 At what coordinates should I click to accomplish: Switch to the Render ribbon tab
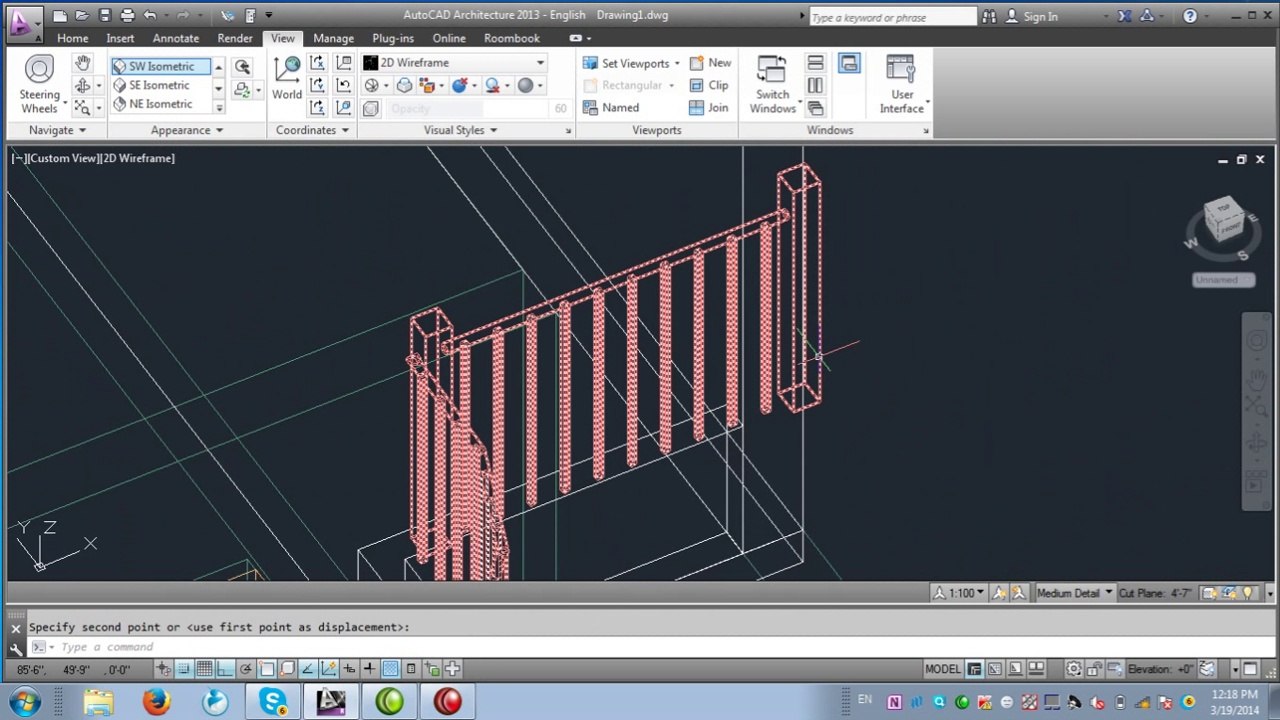click(235, 38)
